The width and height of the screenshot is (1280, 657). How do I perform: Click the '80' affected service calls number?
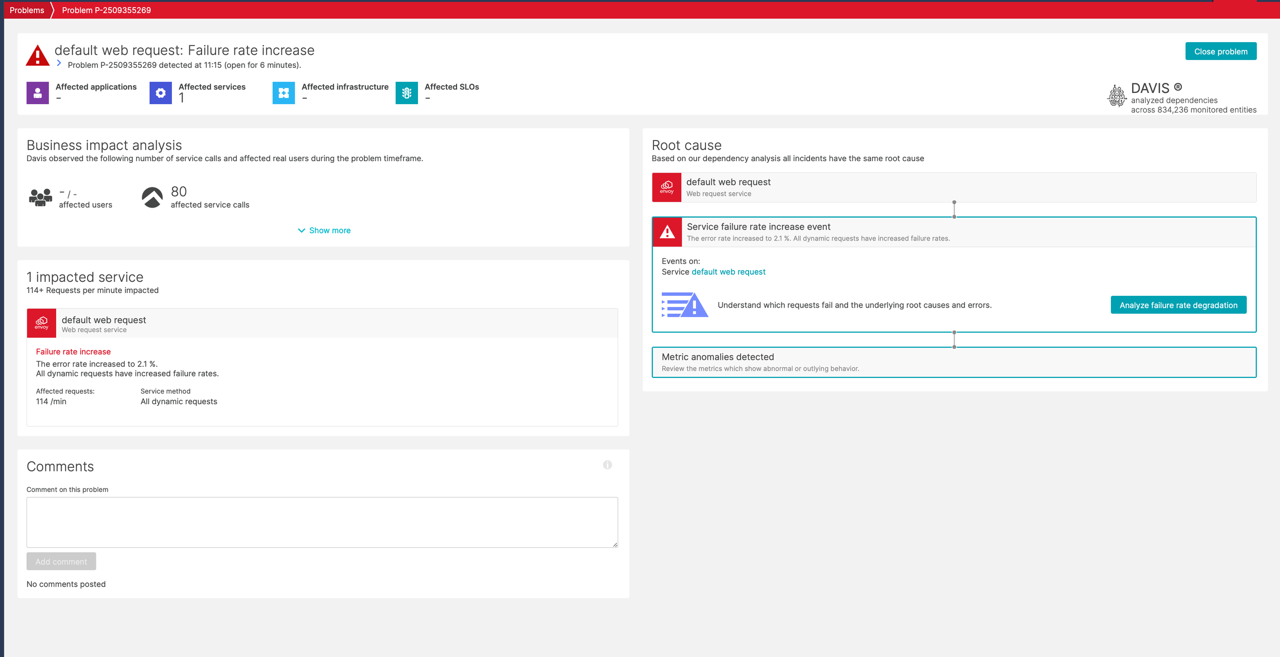pyautogui.click(x=179, y=191)
